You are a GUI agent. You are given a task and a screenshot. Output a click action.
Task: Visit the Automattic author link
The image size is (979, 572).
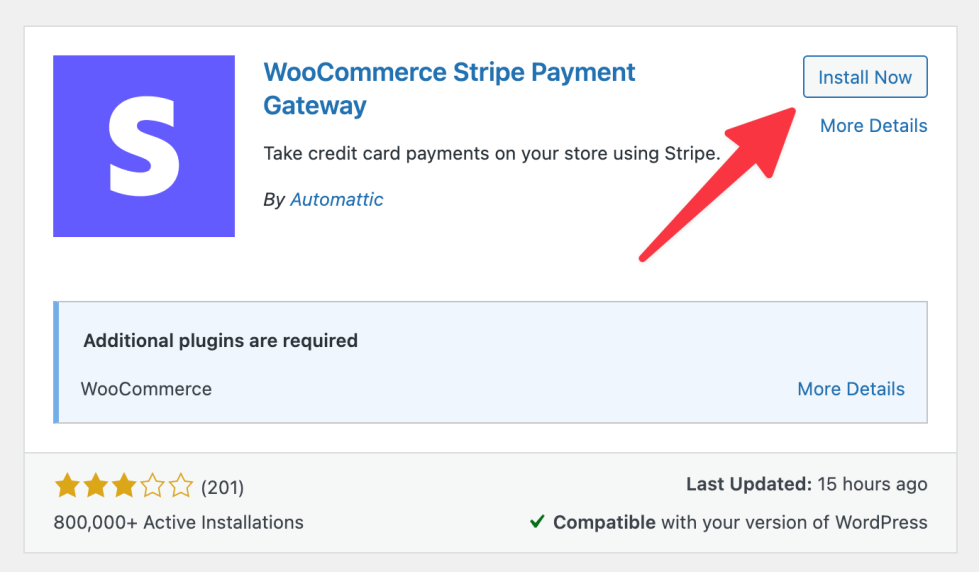336,200
